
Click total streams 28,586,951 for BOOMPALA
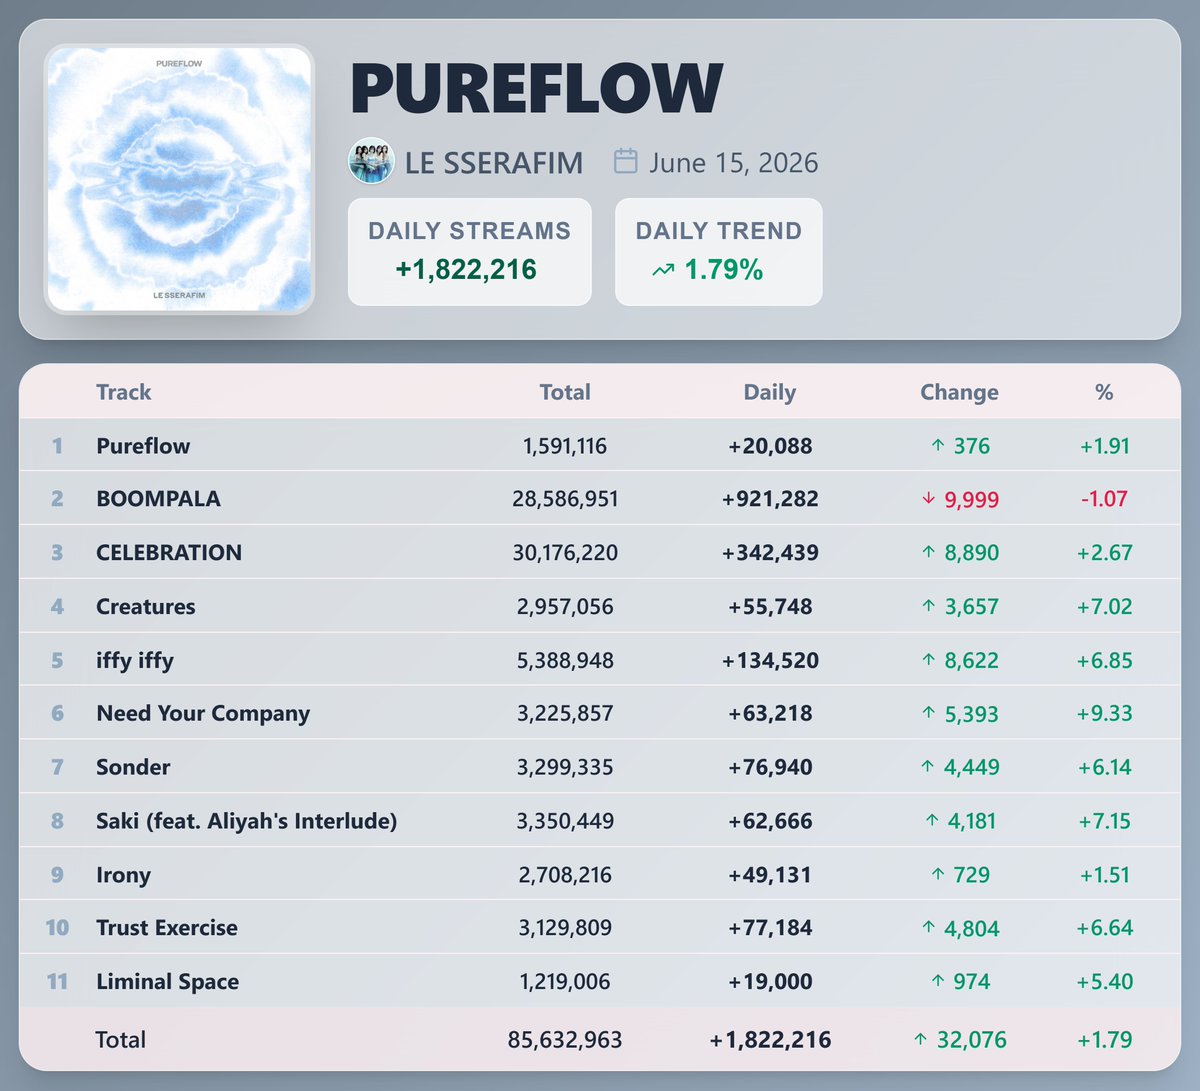(565, 499)
